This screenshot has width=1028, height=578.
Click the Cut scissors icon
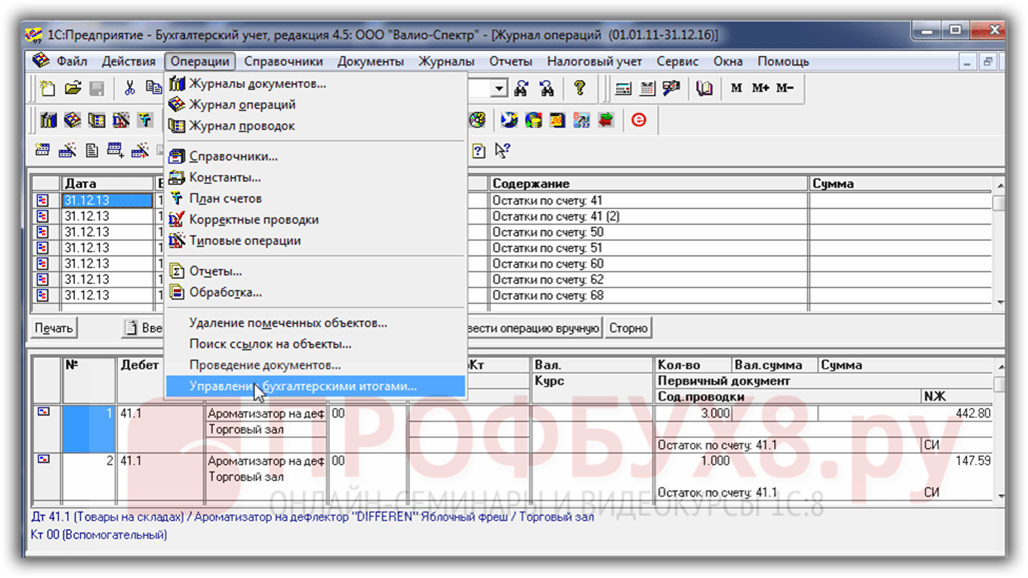pos(129,88)
